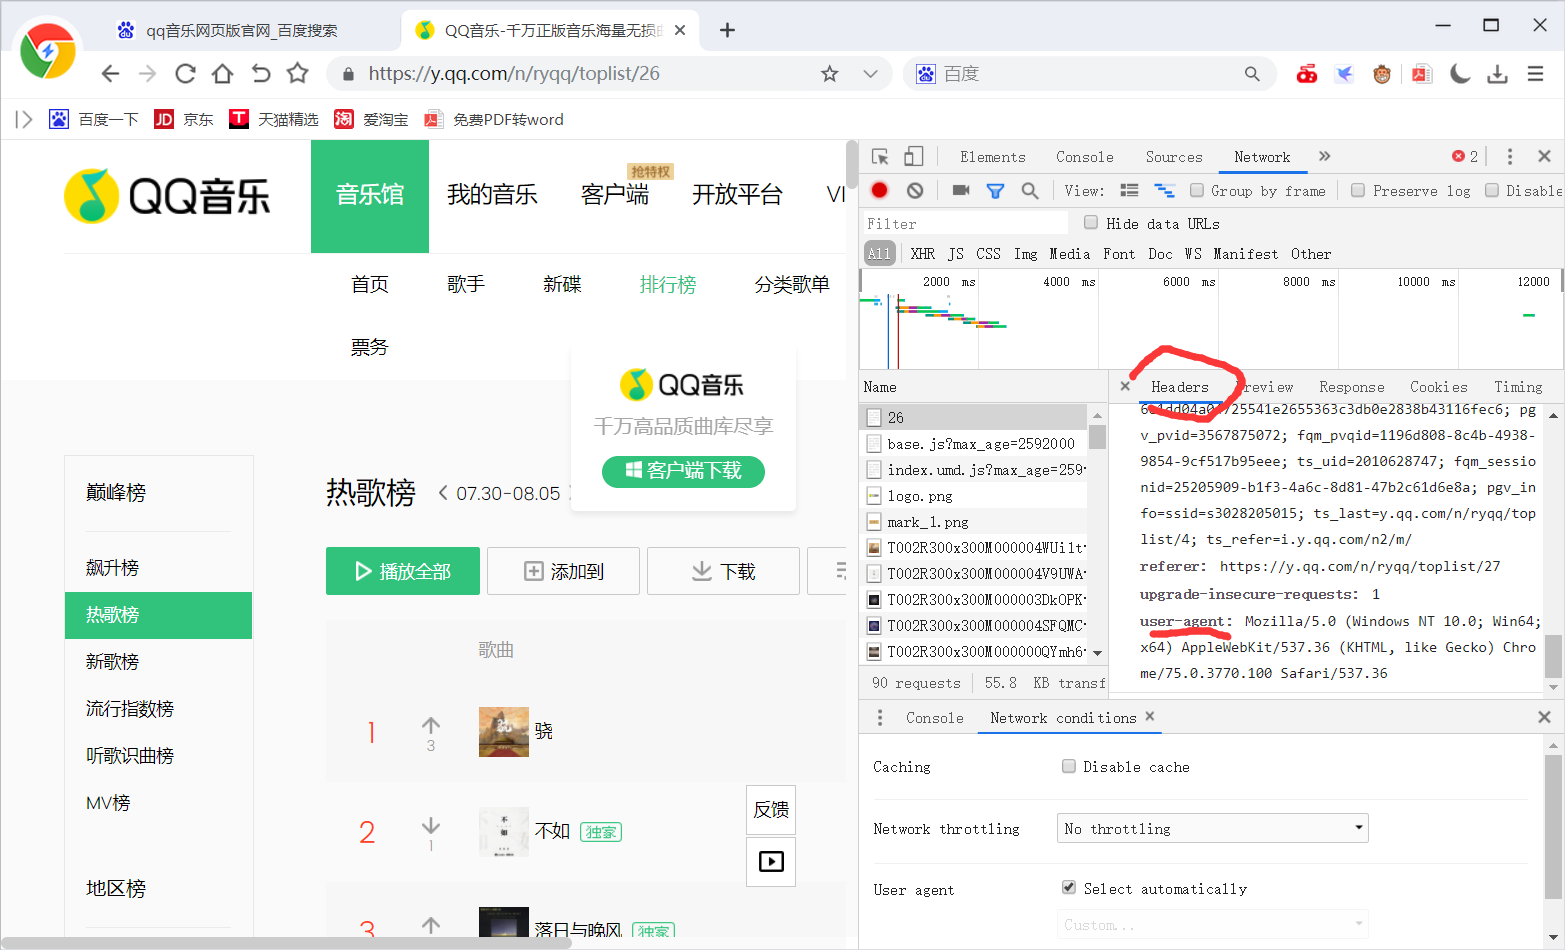The image size is (1565, 950).
Task: Open DevTools three-dot options menu
Action: pos(1510,156)
